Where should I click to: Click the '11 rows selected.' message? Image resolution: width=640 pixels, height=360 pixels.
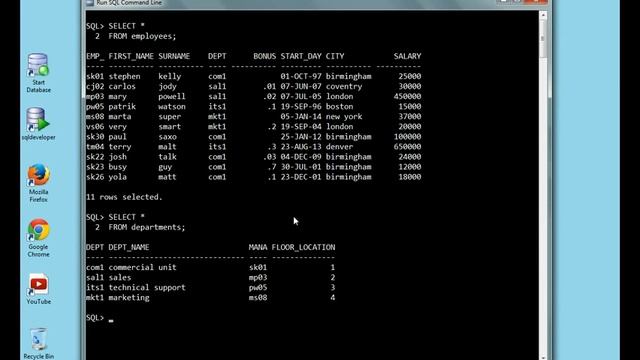pyautogui.click(x=124, y=197)
